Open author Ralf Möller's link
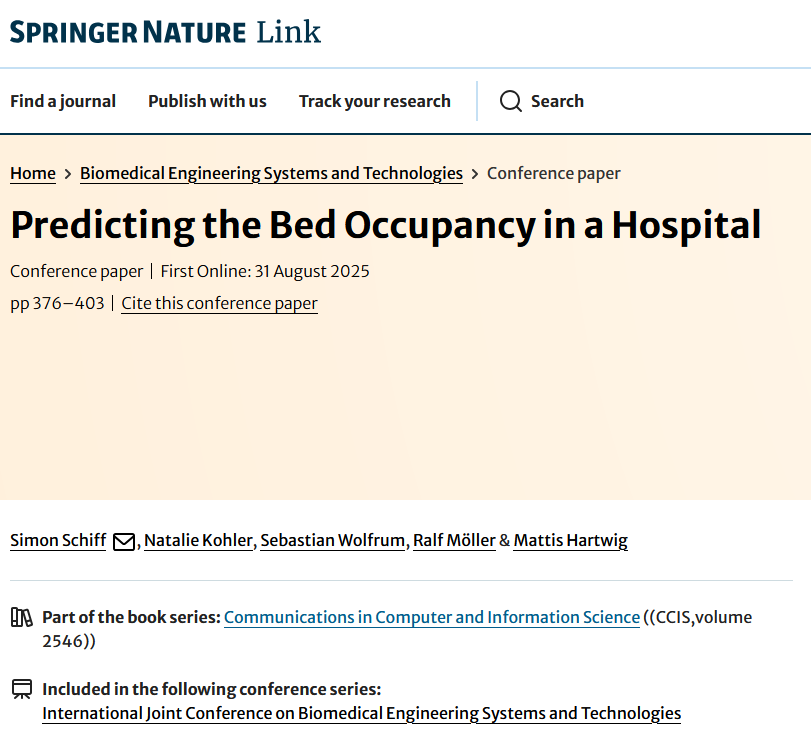 point(454,540)
